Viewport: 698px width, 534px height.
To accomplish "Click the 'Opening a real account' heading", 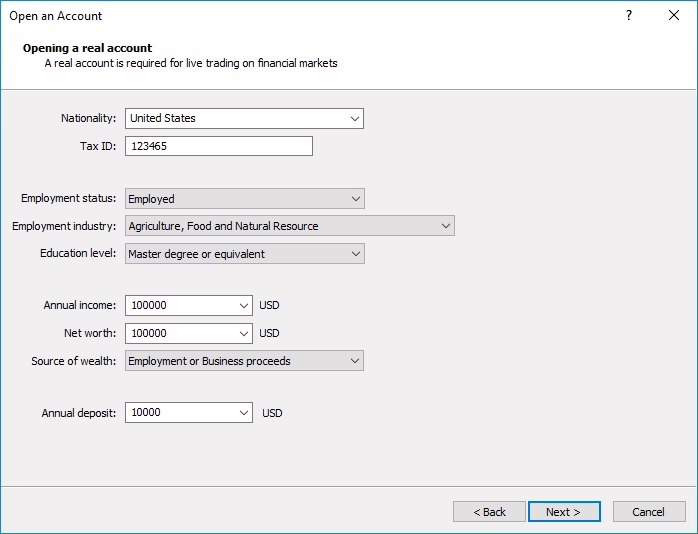I will tap(88, 48).
